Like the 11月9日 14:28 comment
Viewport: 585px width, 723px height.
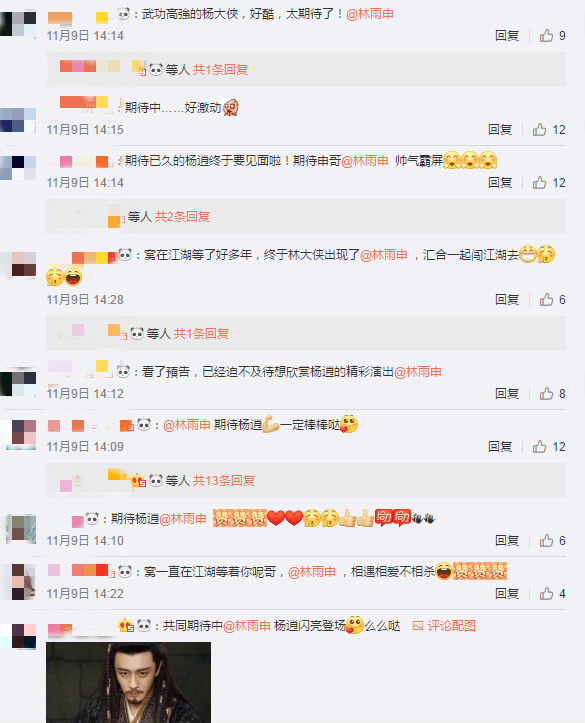pyautogui.click(x=552, y=300)
